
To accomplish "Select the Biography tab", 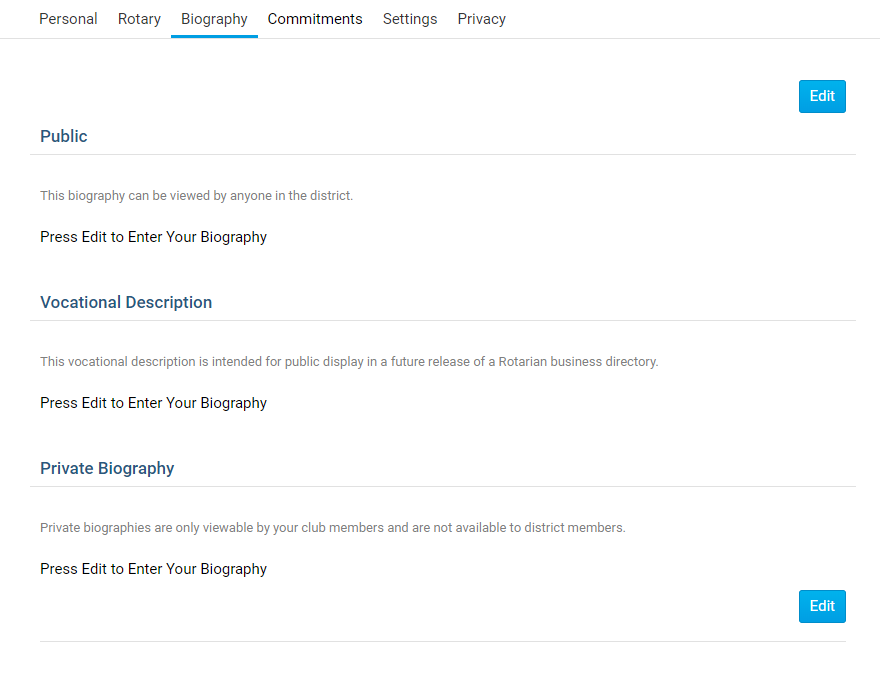I will click(214, 19).
